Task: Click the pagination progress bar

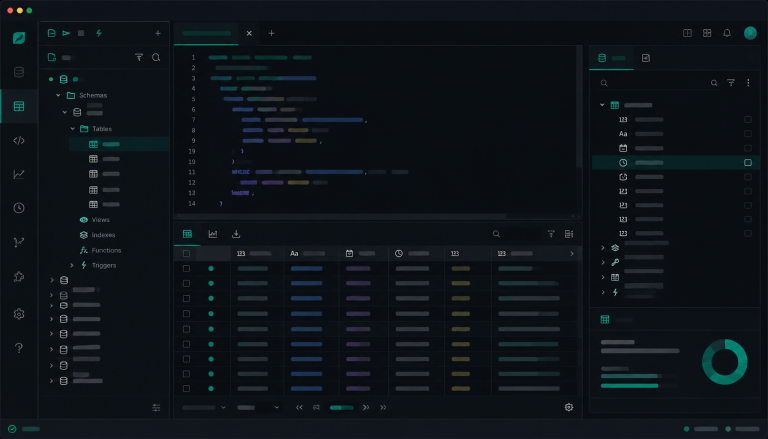Action: 342,407
